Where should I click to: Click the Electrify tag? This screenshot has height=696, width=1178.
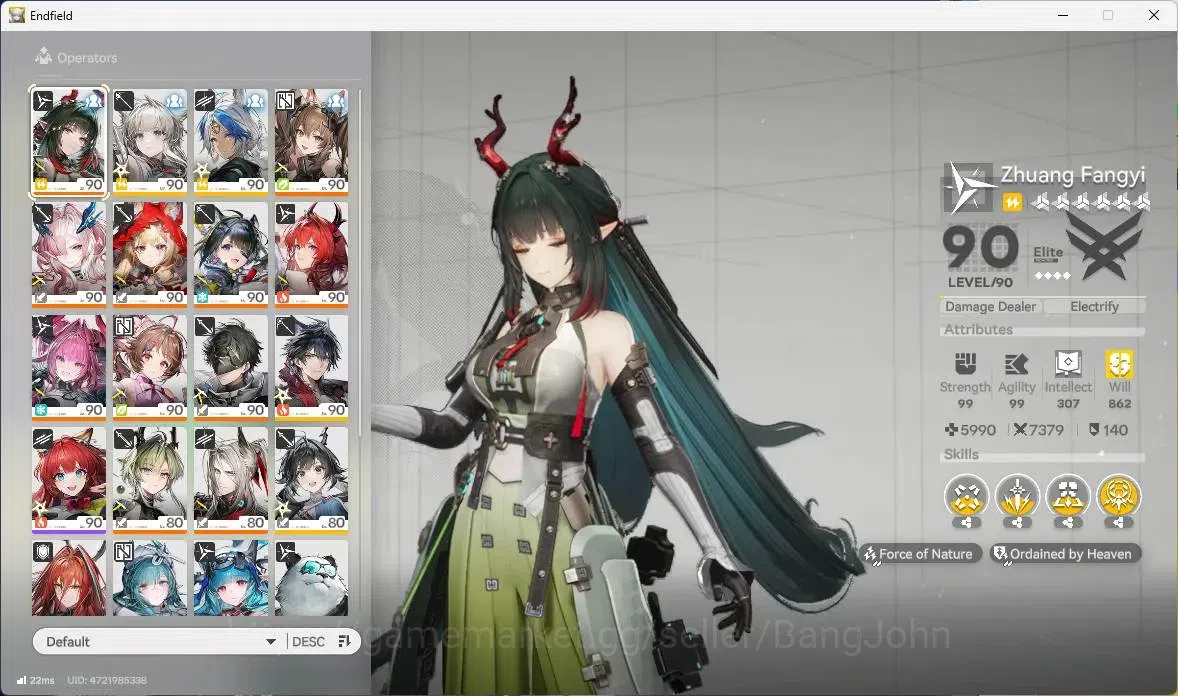(x=1095, y=307)
